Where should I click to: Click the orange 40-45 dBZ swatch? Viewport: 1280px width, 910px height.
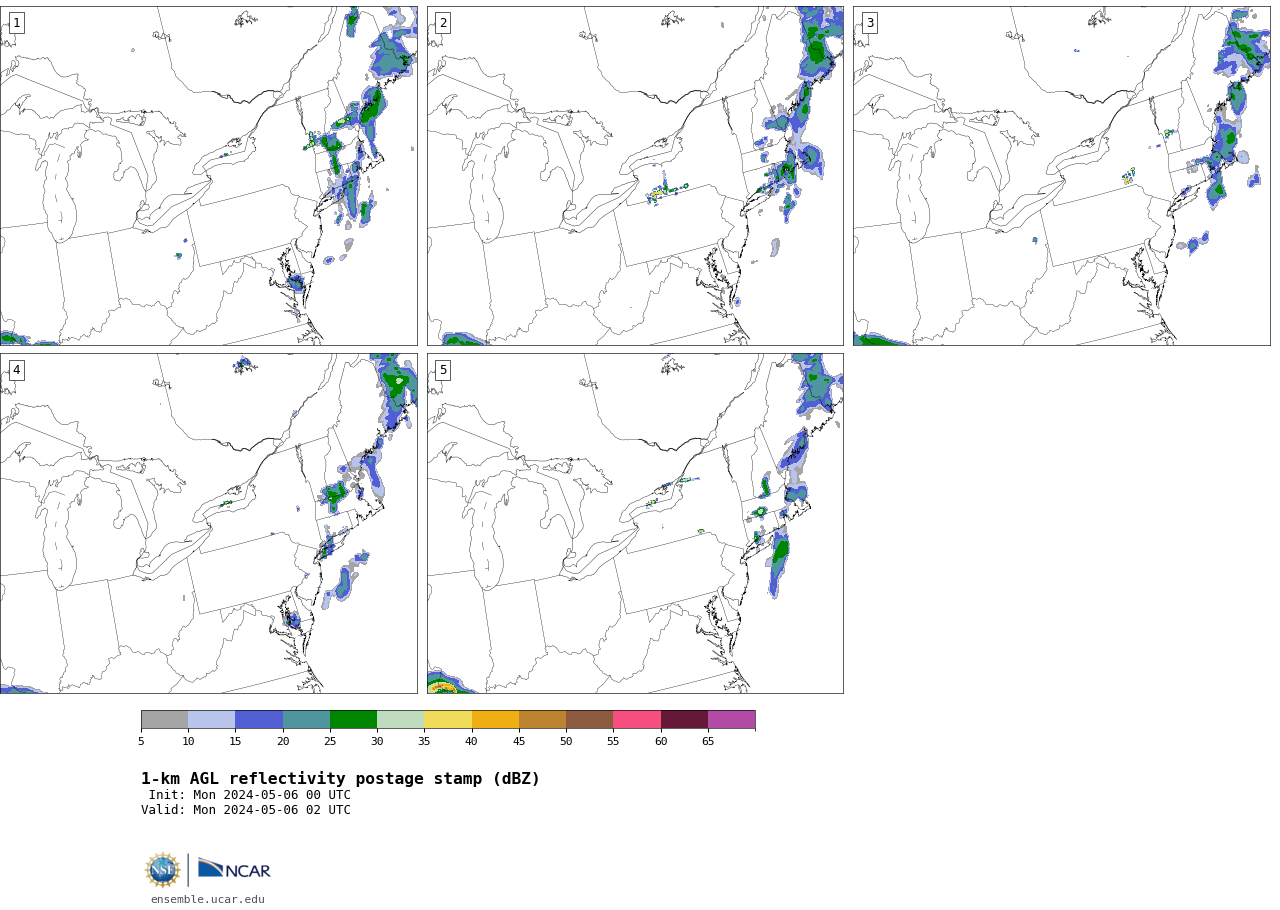click(495, 720)
